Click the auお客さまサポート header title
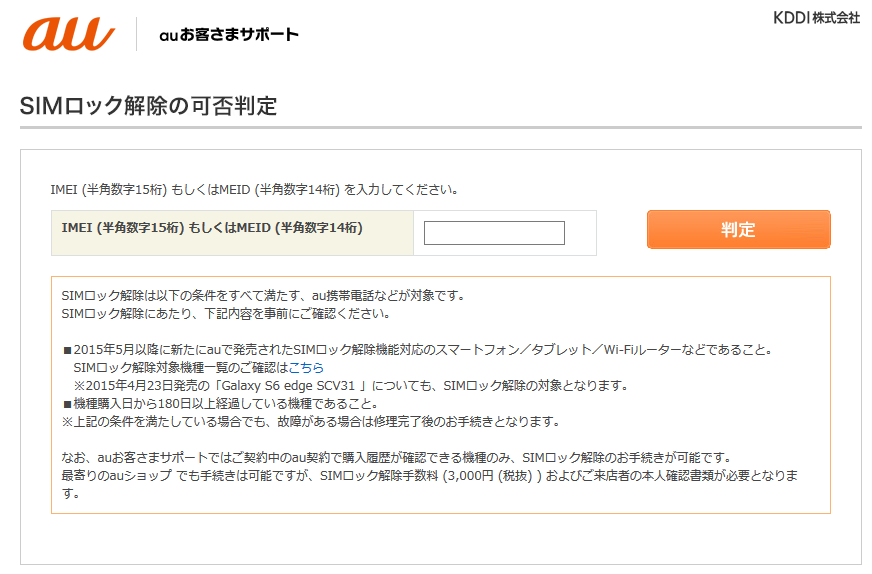Viewport: 872px width, 574px height. point(229,34)
